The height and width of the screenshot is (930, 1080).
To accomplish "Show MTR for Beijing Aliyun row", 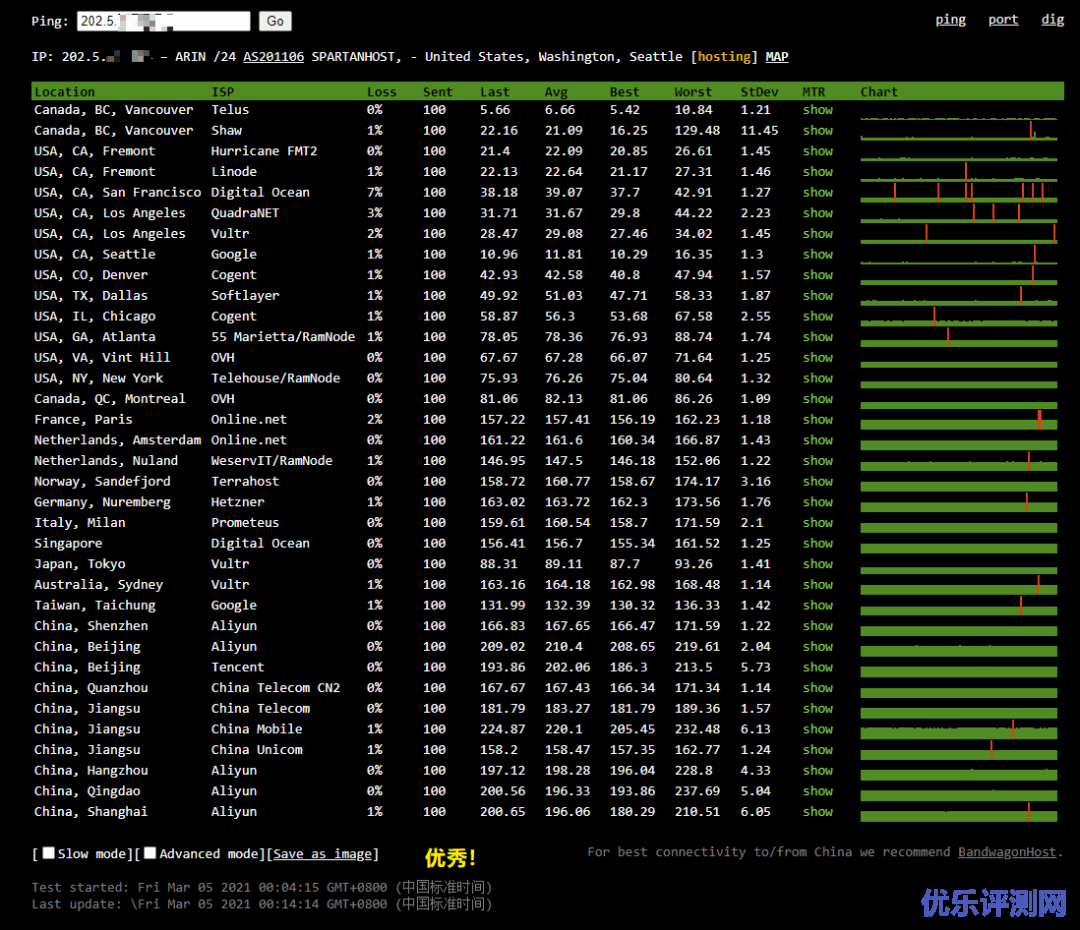I will tap(818, 646).
